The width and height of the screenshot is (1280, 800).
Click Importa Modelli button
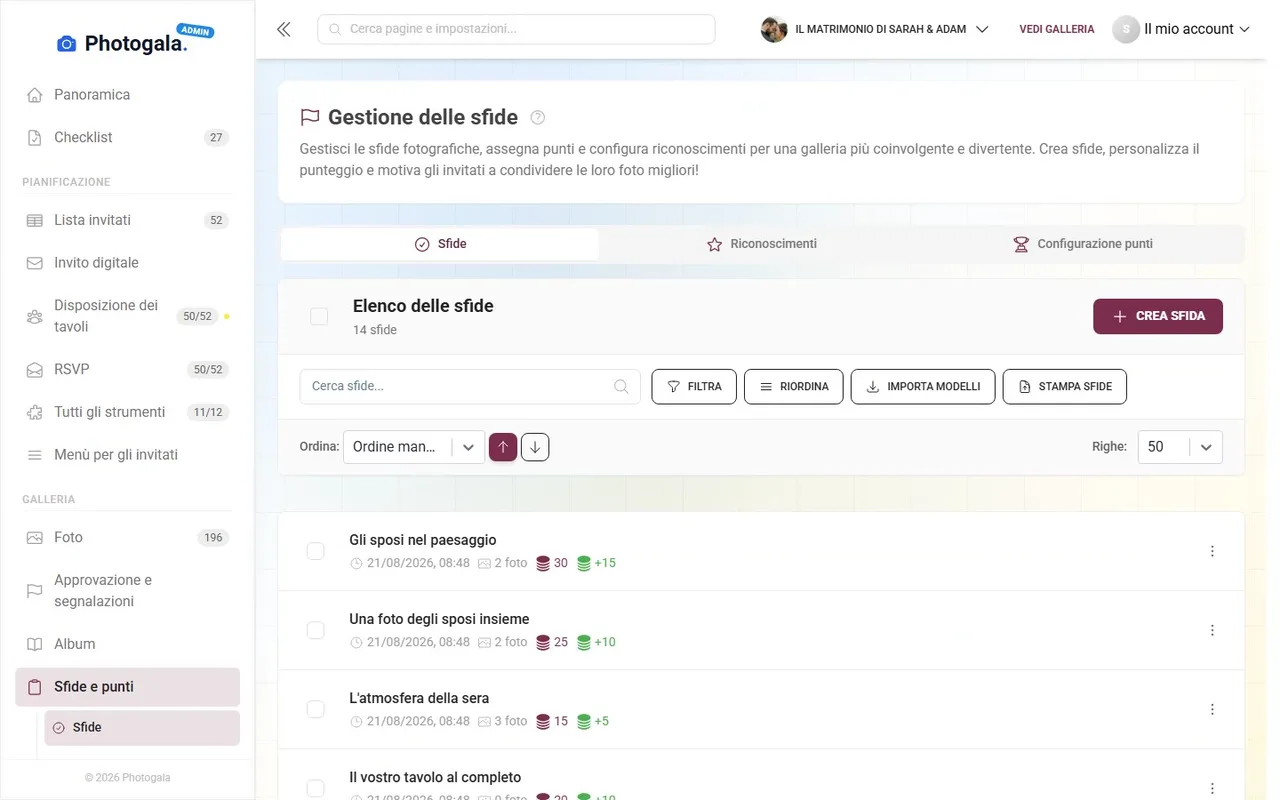923,387
